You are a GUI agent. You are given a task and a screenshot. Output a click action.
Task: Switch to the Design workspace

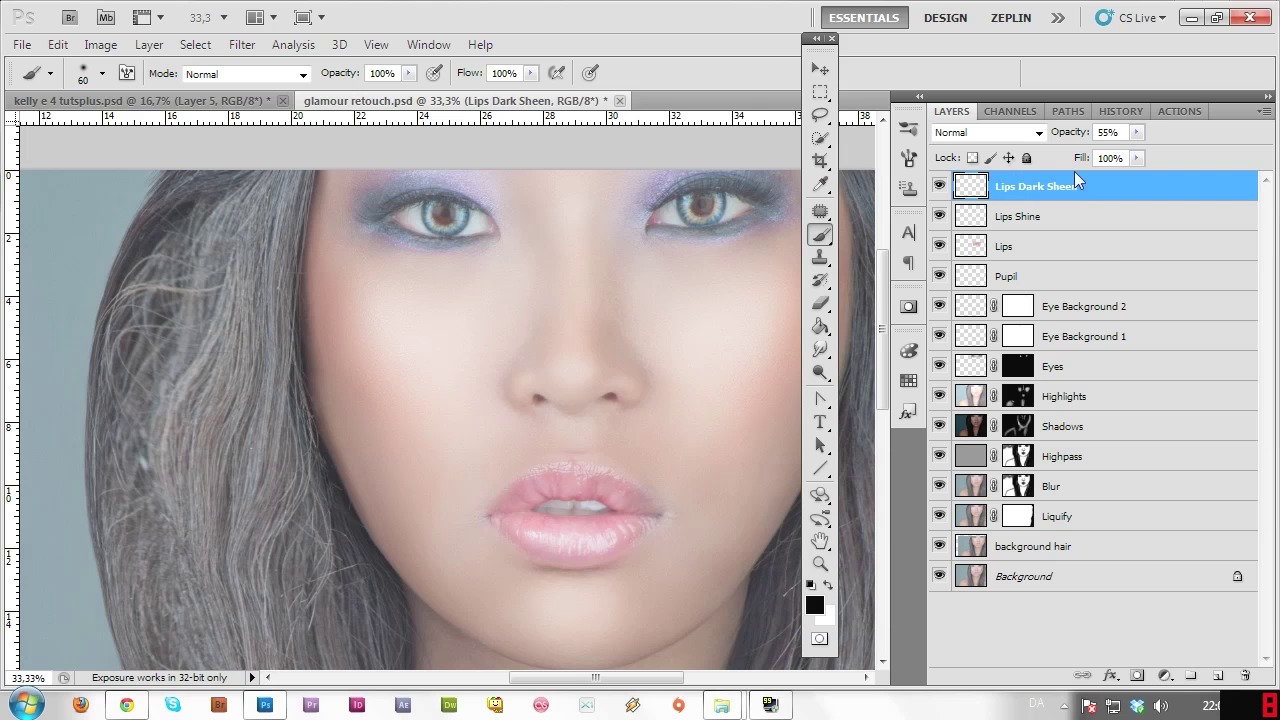[945, 18]
